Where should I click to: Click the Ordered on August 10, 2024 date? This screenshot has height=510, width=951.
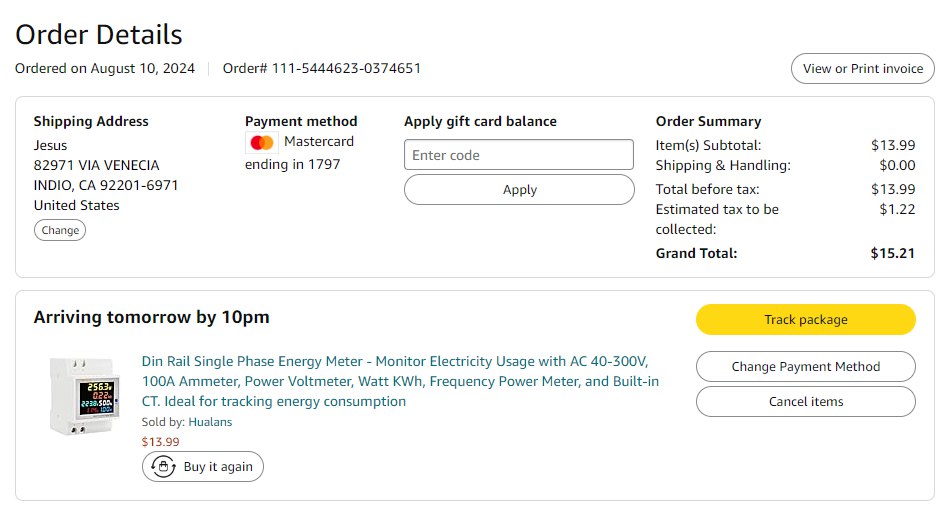[105, 69]
